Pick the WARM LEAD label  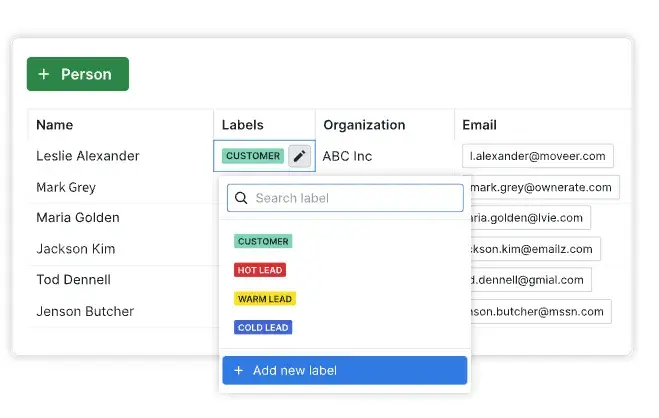(265, 298)
